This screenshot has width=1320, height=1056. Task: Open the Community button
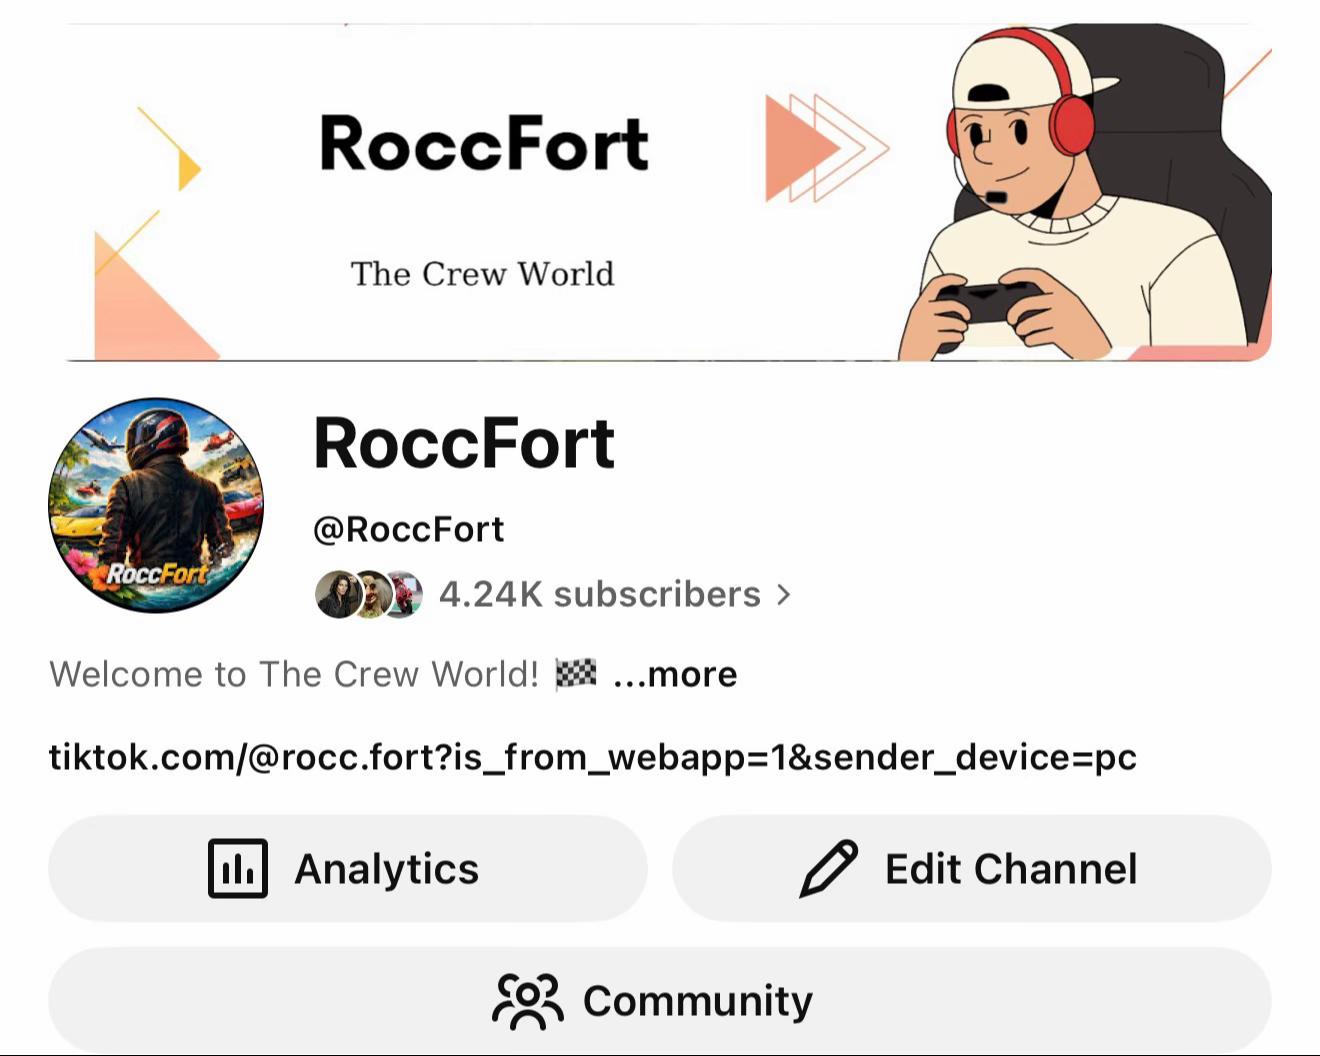coord(660,1000)
